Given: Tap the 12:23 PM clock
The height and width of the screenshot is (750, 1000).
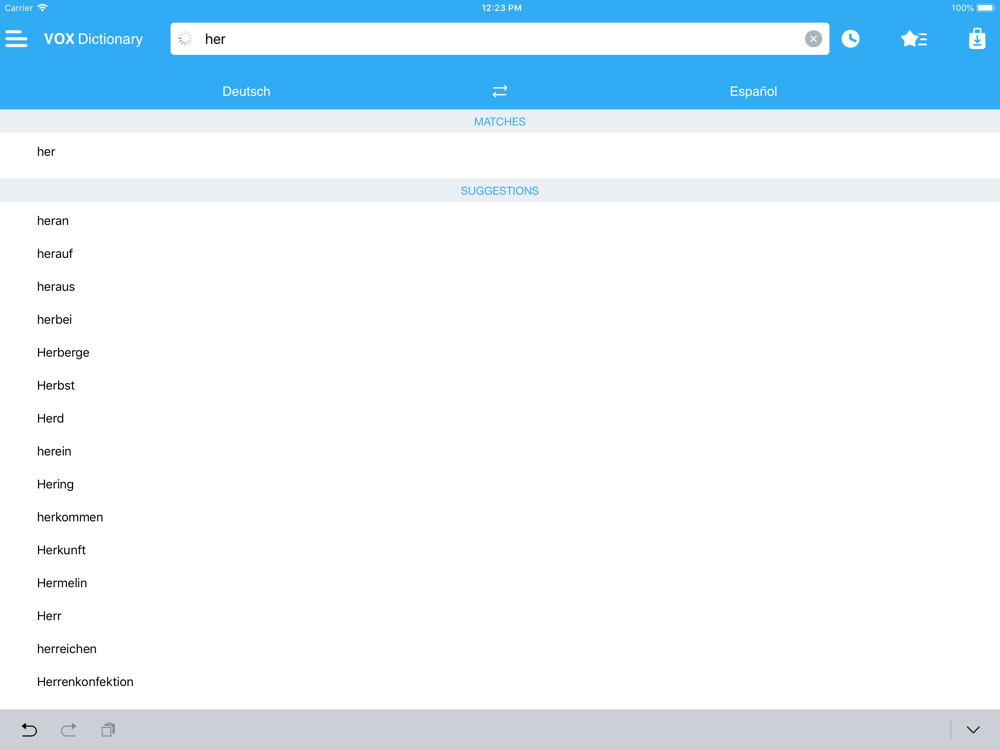Looking at the screenshot, I should pos(501,8).
